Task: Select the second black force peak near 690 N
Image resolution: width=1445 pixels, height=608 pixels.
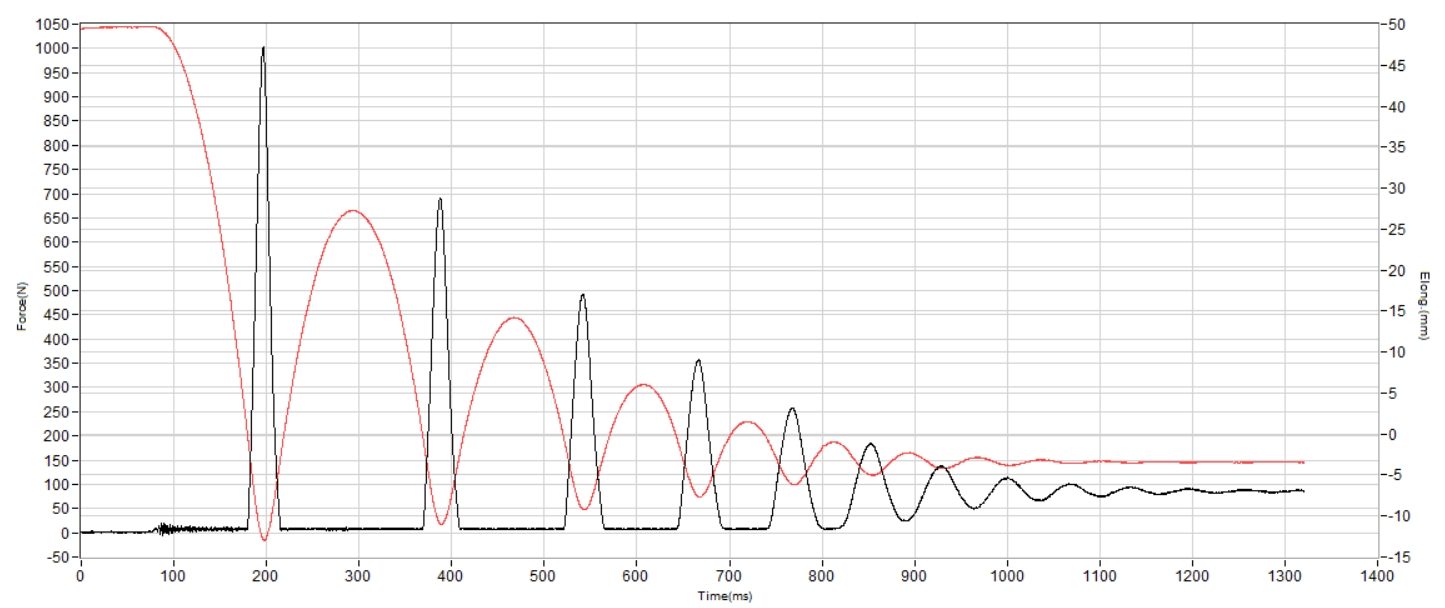Action: point(440,199)
